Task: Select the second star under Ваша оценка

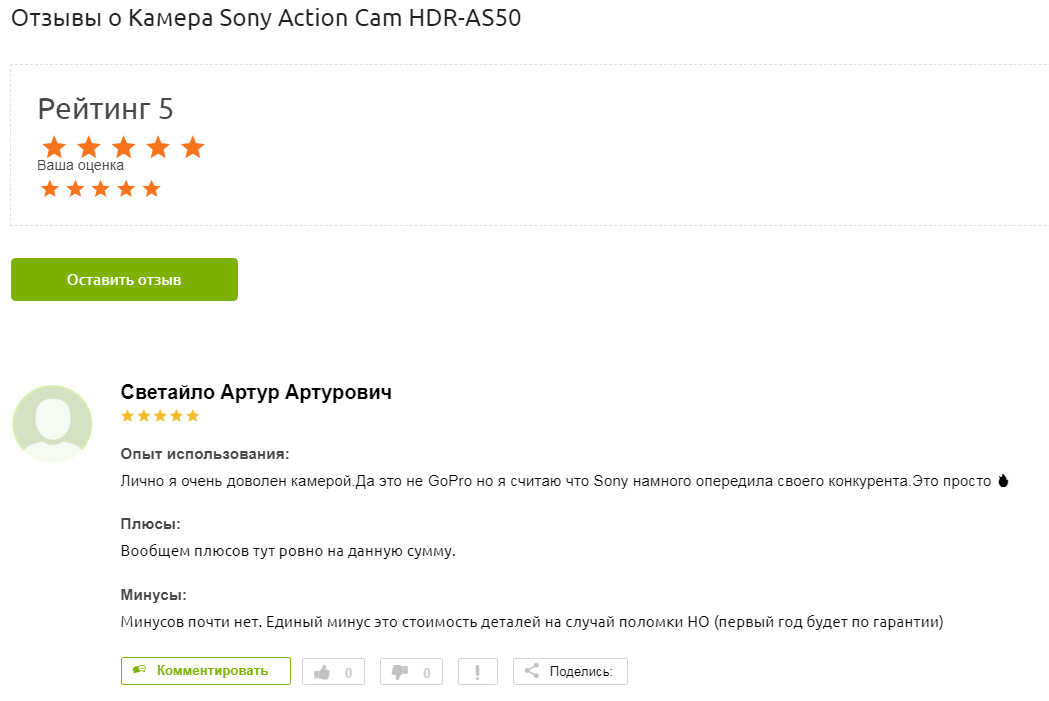Action: coord(75,189)
